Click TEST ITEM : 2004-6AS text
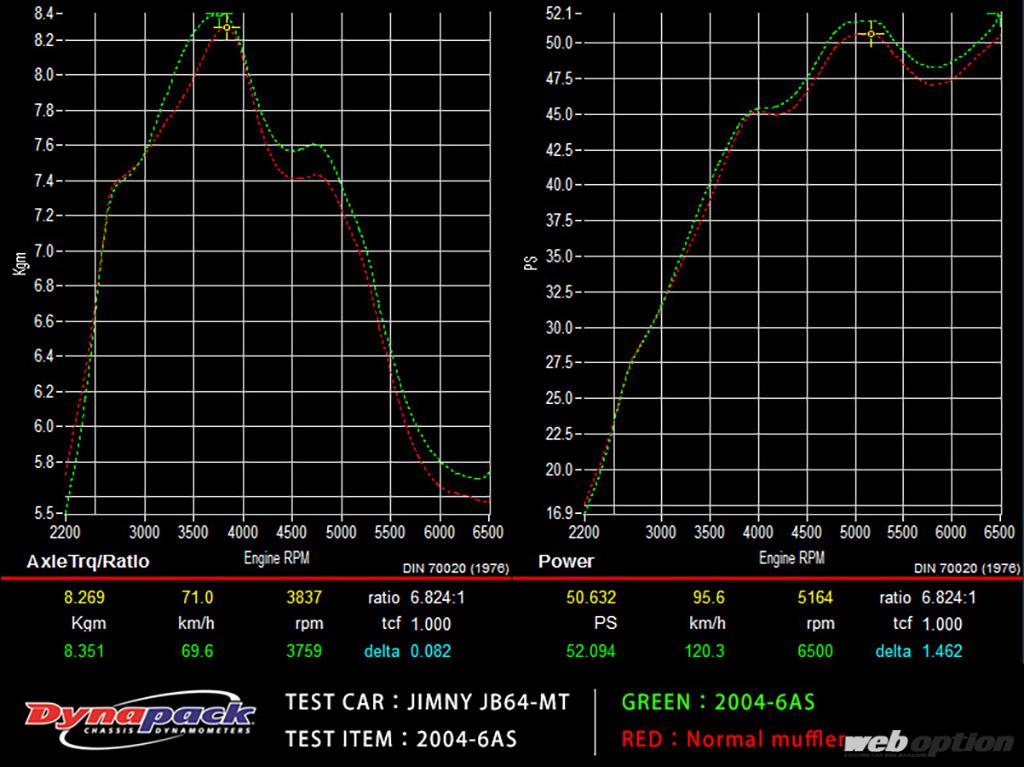This screenshot has height=767, width=1024. (401, 740)
